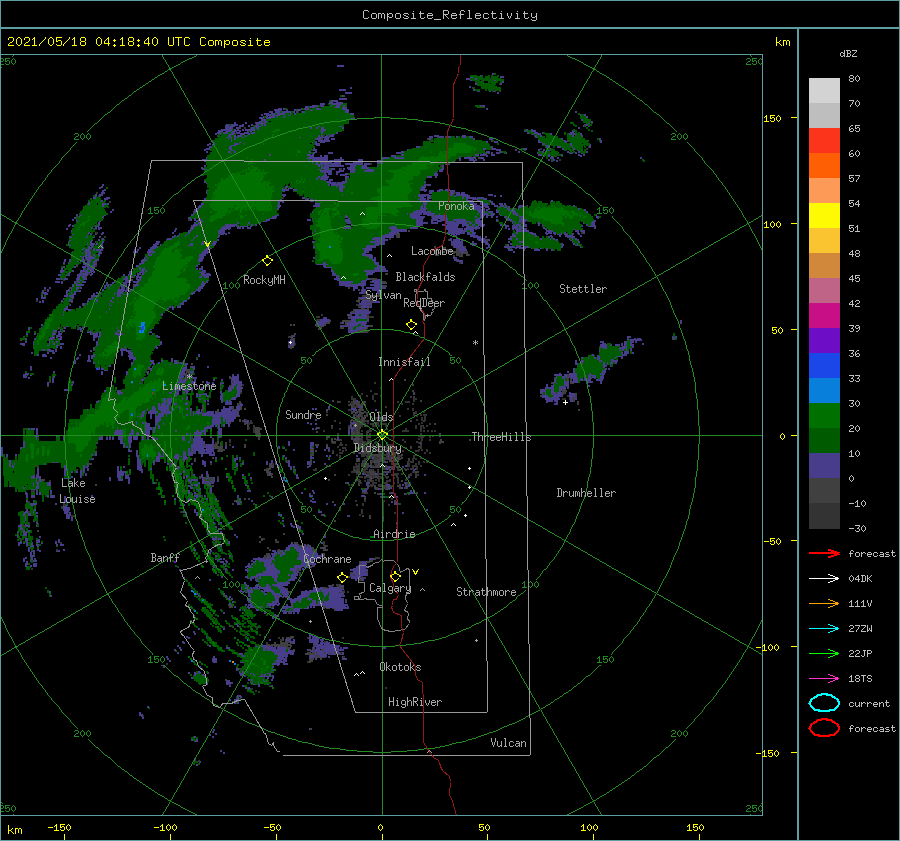Click the HighRiver label
Viewport: 900px width, 841px height.
tap(415, 702)
